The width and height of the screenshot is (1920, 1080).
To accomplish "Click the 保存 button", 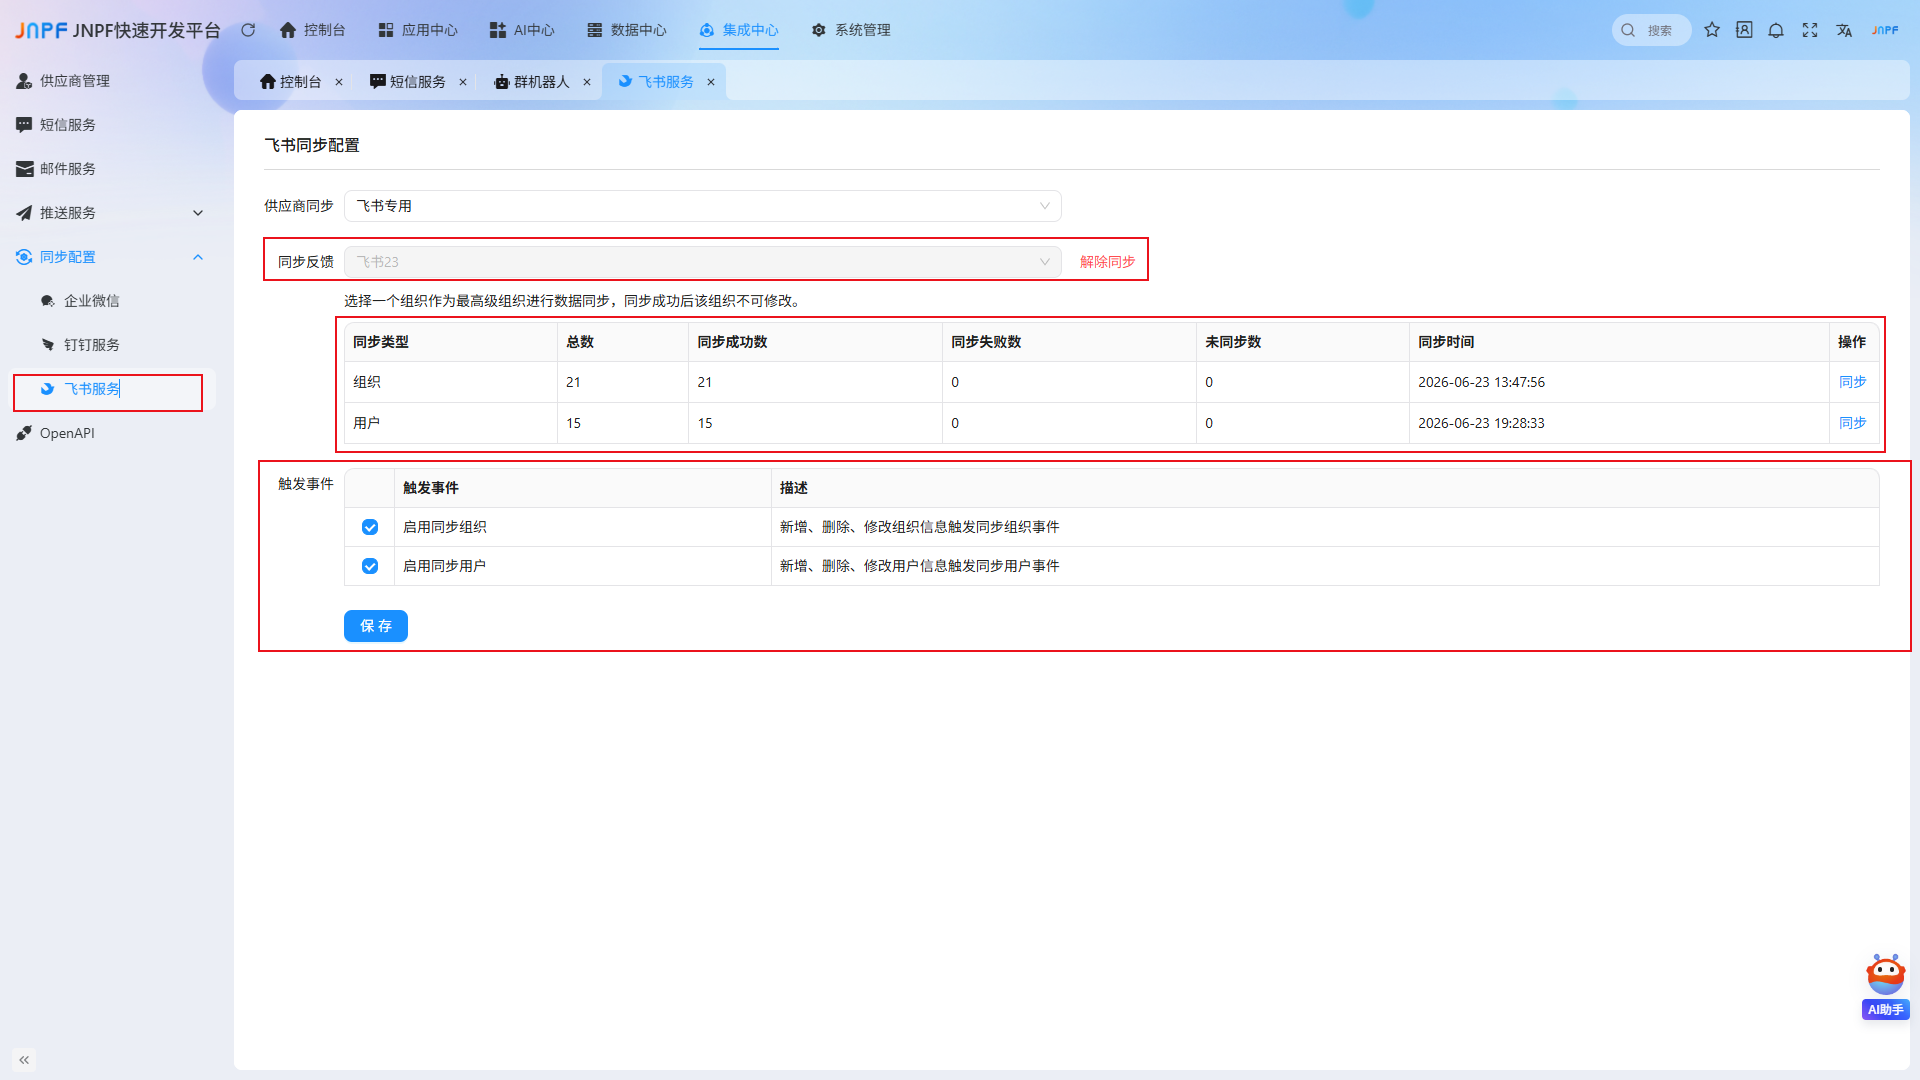I will (x=376, y=626).
